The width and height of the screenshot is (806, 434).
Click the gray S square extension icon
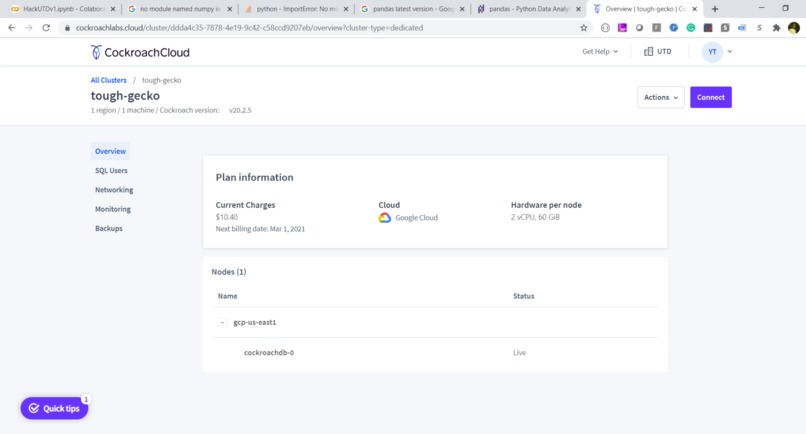click(725, 28)
